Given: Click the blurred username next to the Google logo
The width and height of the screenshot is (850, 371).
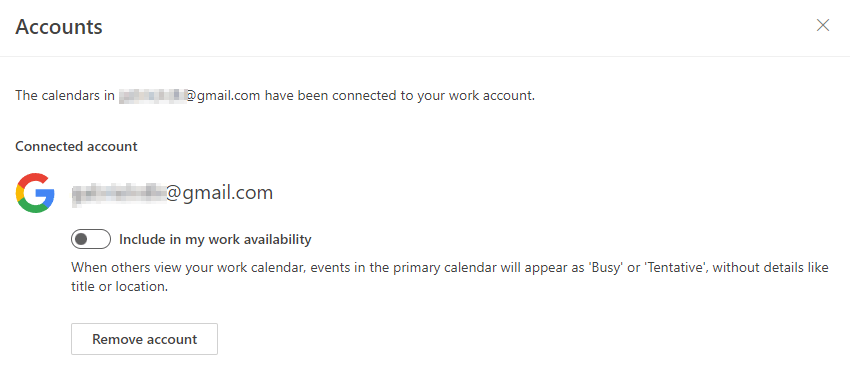Looking at the screenshot, I should 118,193.
